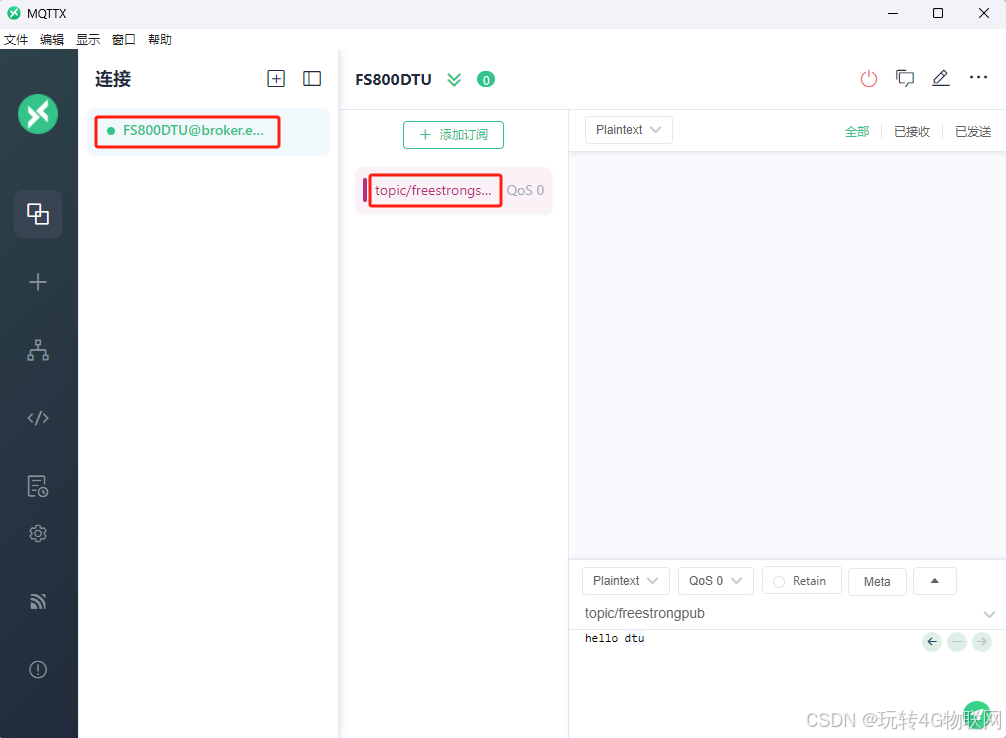Open the 帮助 menu
Screen dimensions: 1006x738
pos(160,40)
